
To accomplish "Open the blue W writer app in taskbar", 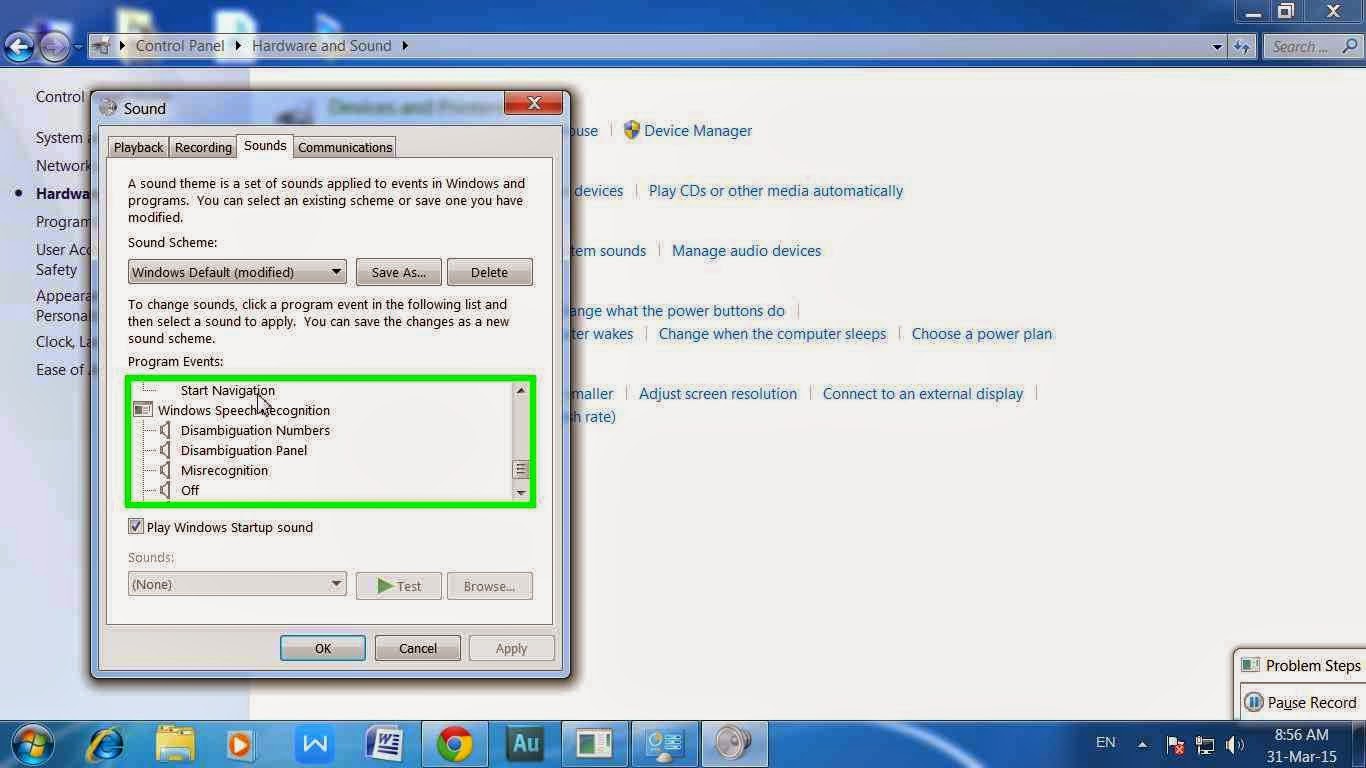I will click(x=315, y=744).
